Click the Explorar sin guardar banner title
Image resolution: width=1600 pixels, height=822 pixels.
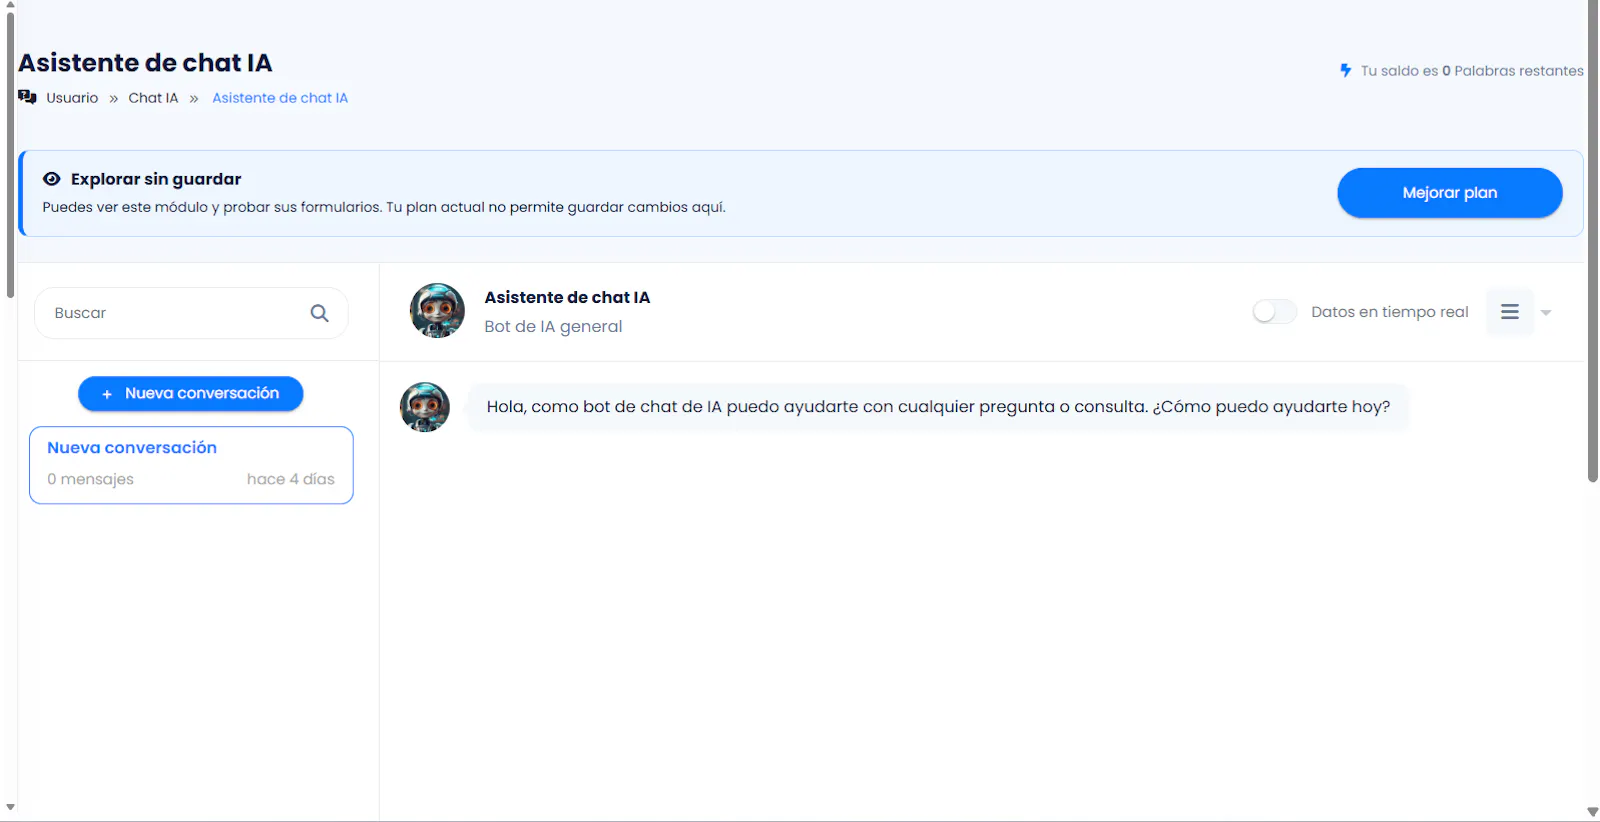156,179
